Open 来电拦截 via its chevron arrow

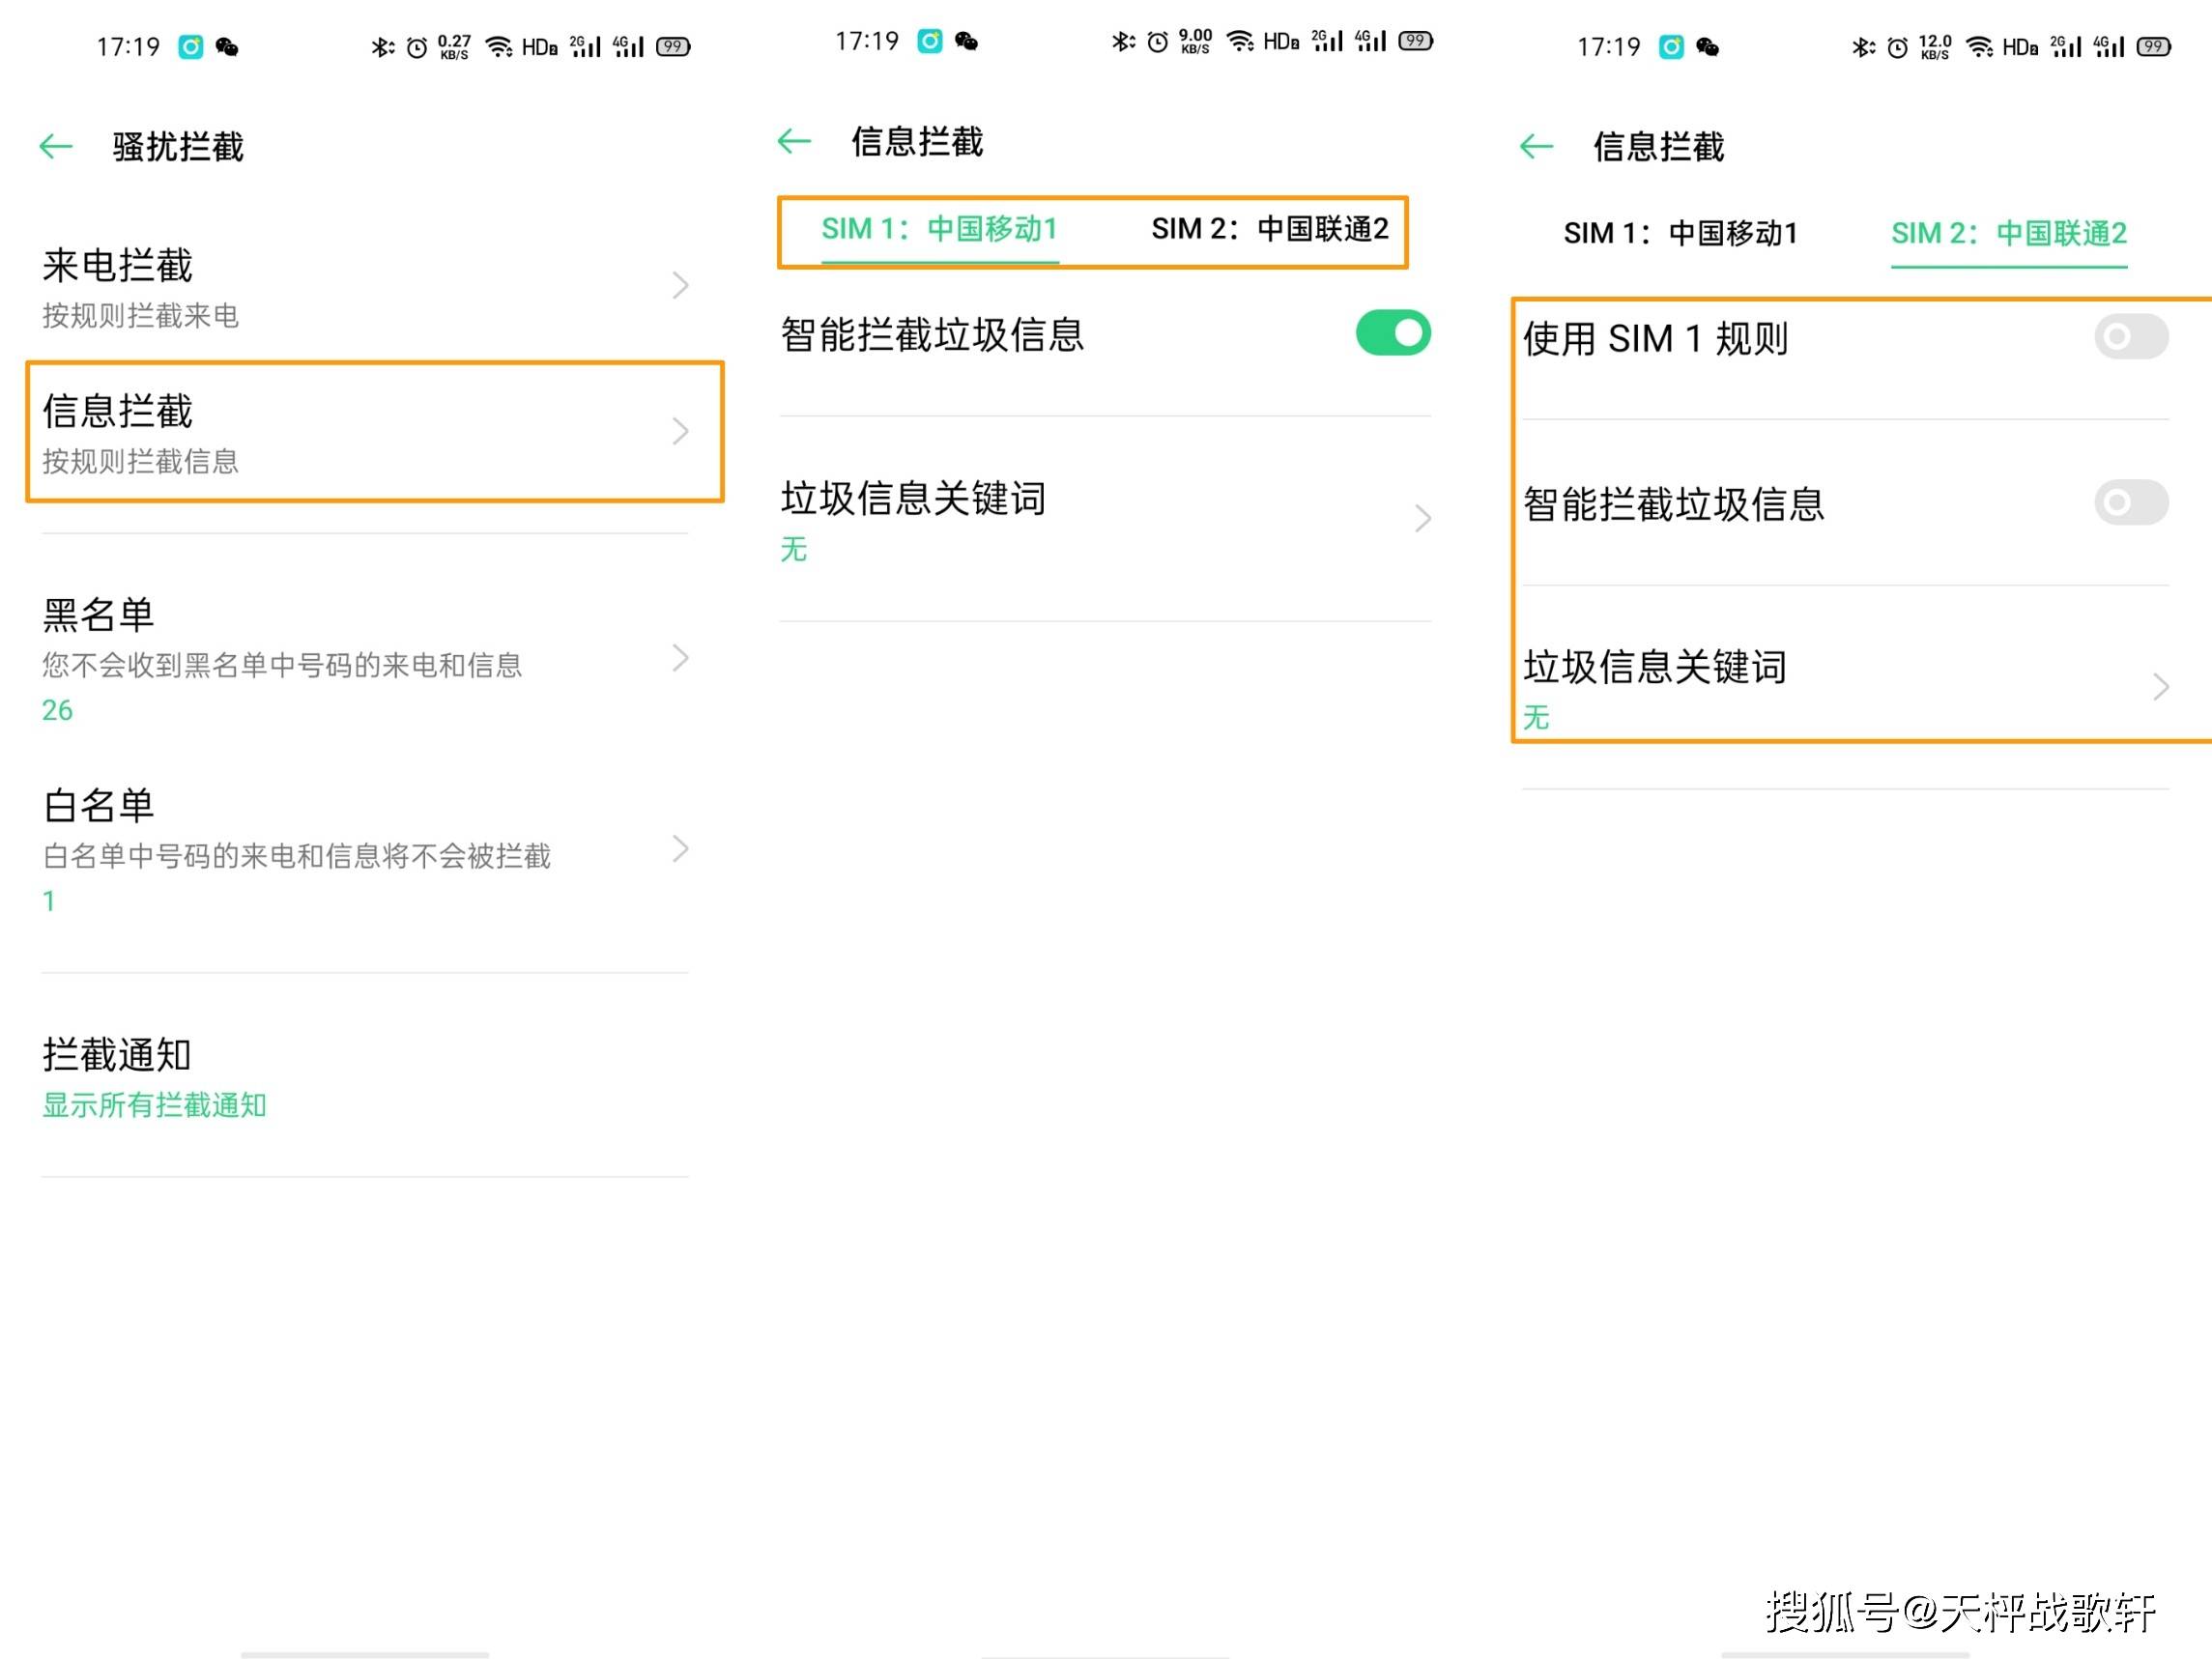point(680,286)
